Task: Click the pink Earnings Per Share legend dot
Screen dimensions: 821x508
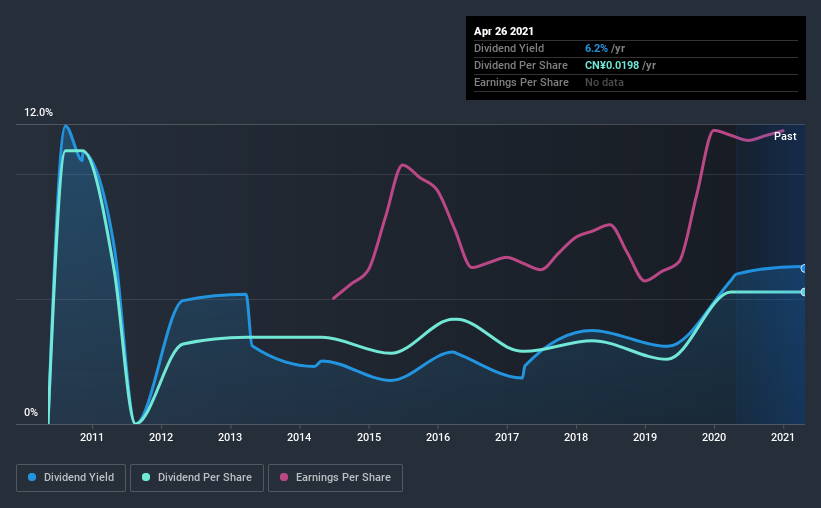Action: tap(284, 477)
